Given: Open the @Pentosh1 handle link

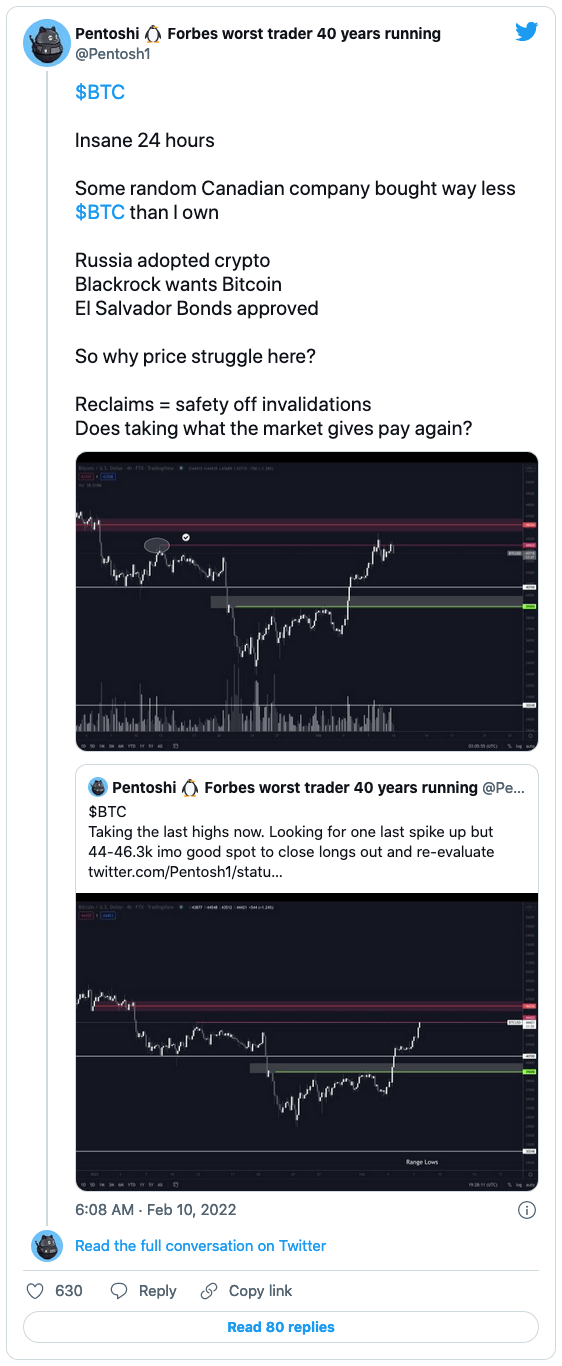Looking at the screenshot, I should [x=112, y=54].
